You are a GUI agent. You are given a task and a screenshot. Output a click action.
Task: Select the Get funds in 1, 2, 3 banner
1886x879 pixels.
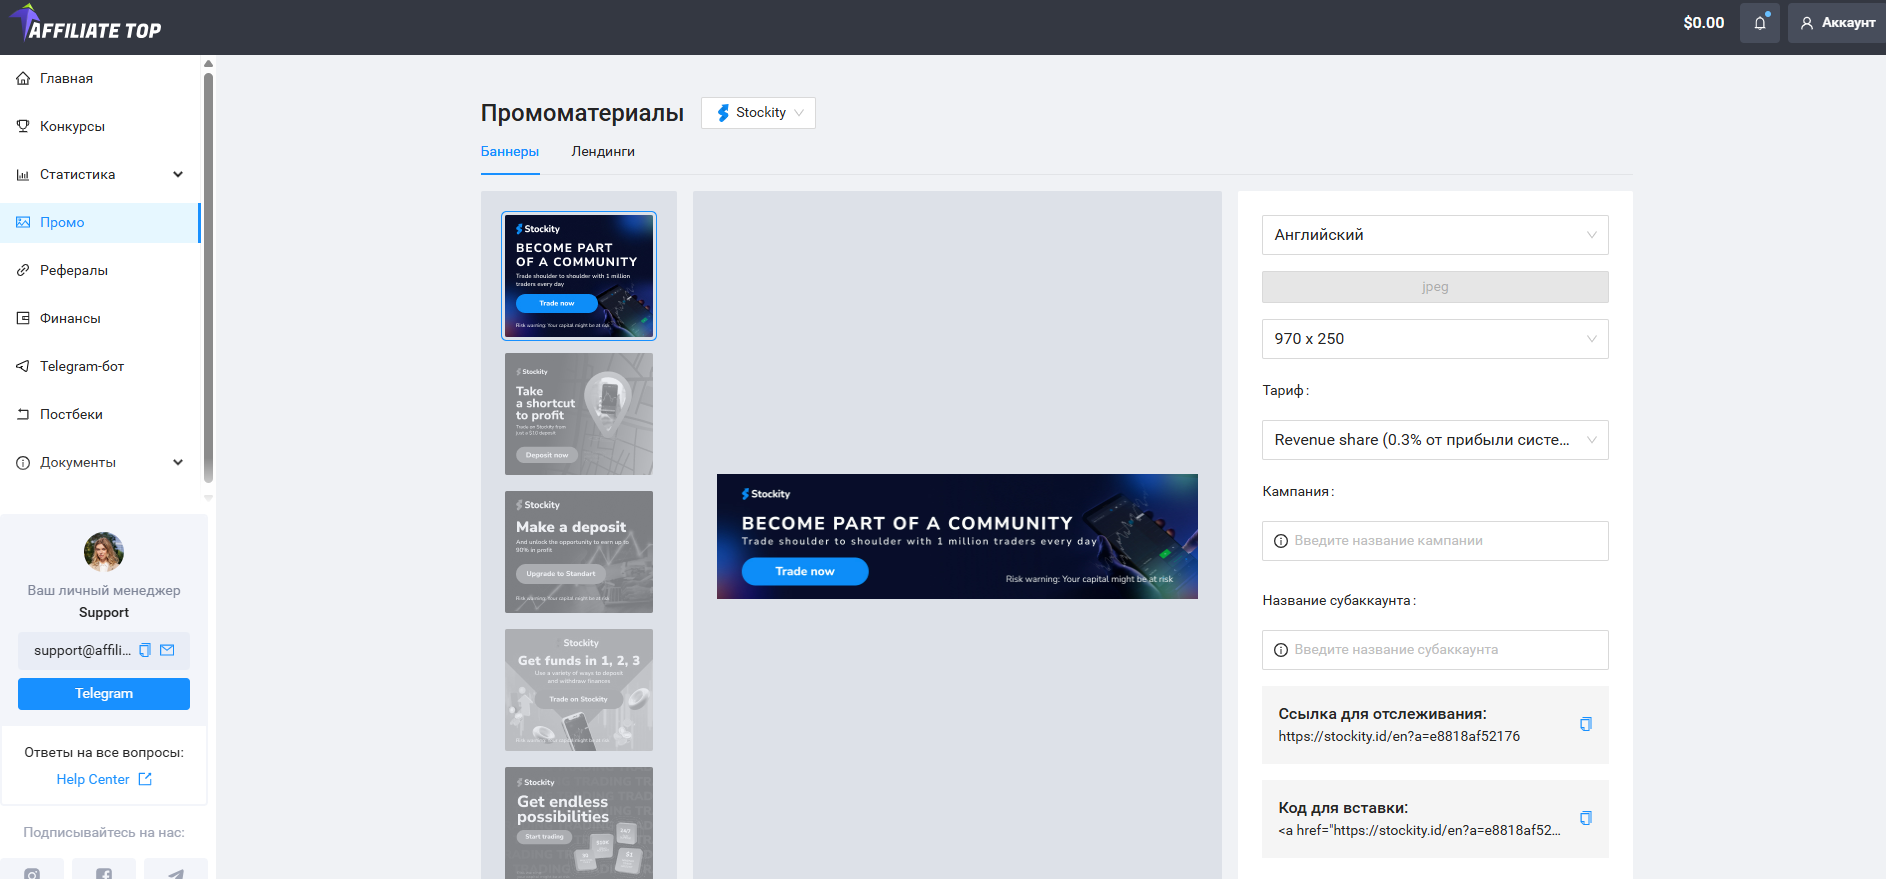pyautogui.click(x=579, y=690)
